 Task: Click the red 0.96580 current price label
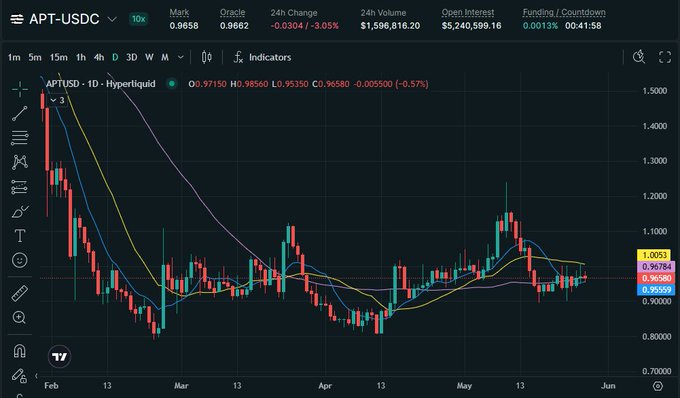[656, 278]
